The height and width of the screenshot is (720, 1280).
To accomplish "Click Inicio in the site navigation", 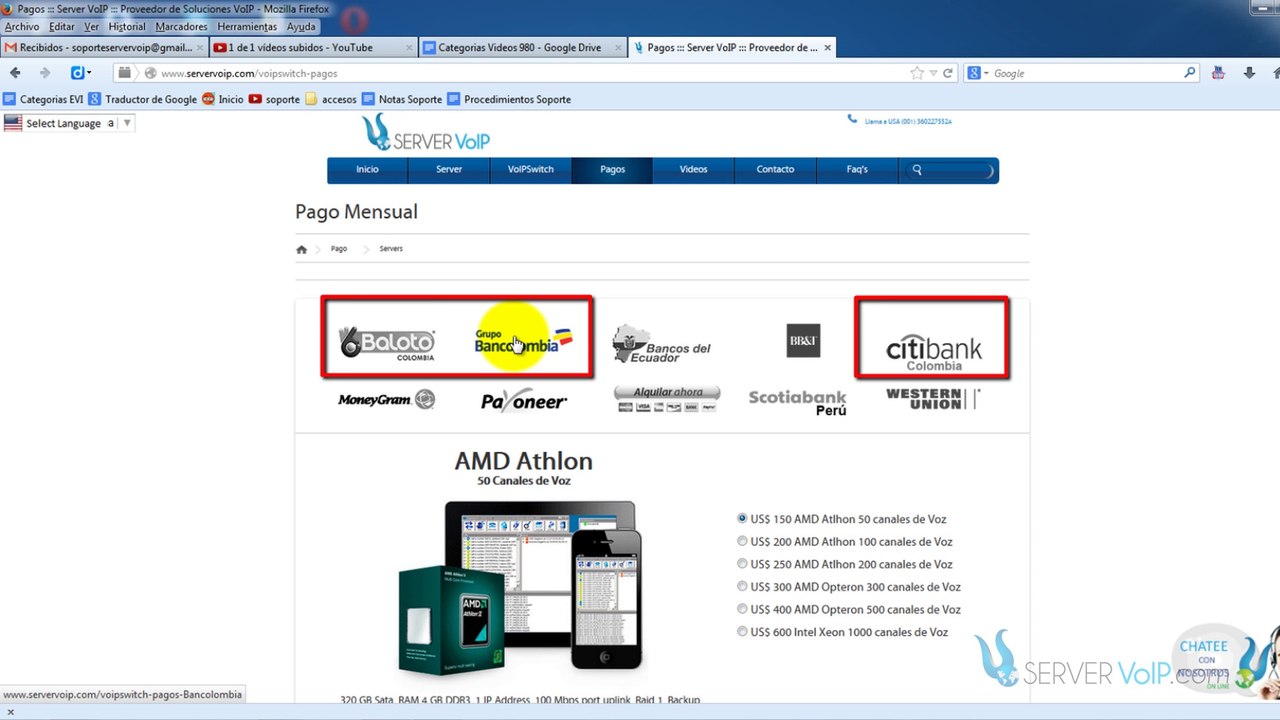I will click(367, 170).
